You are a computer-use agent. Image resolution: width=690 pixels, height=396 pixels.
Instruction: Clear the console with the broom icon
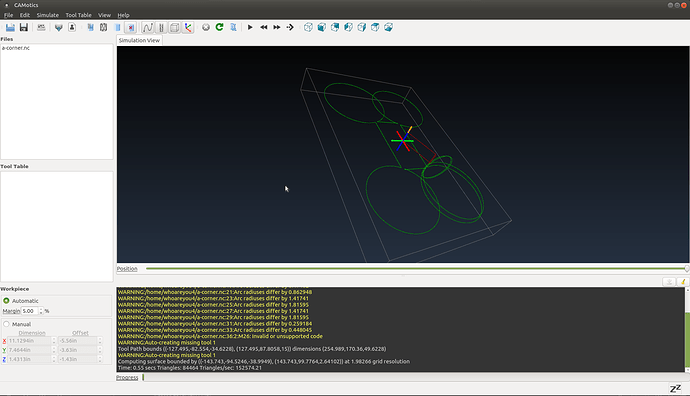[x=683, y=282]
